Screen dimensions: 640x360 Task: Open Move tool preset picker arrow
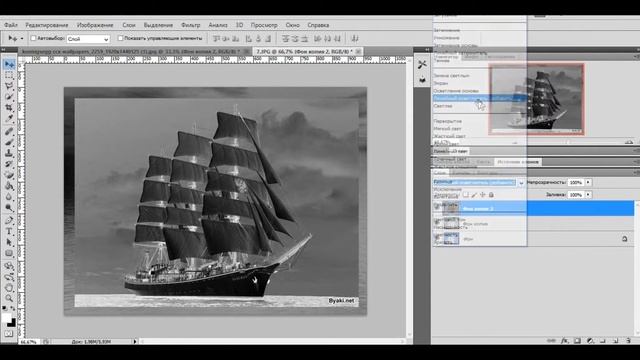(x=22, y=39)
